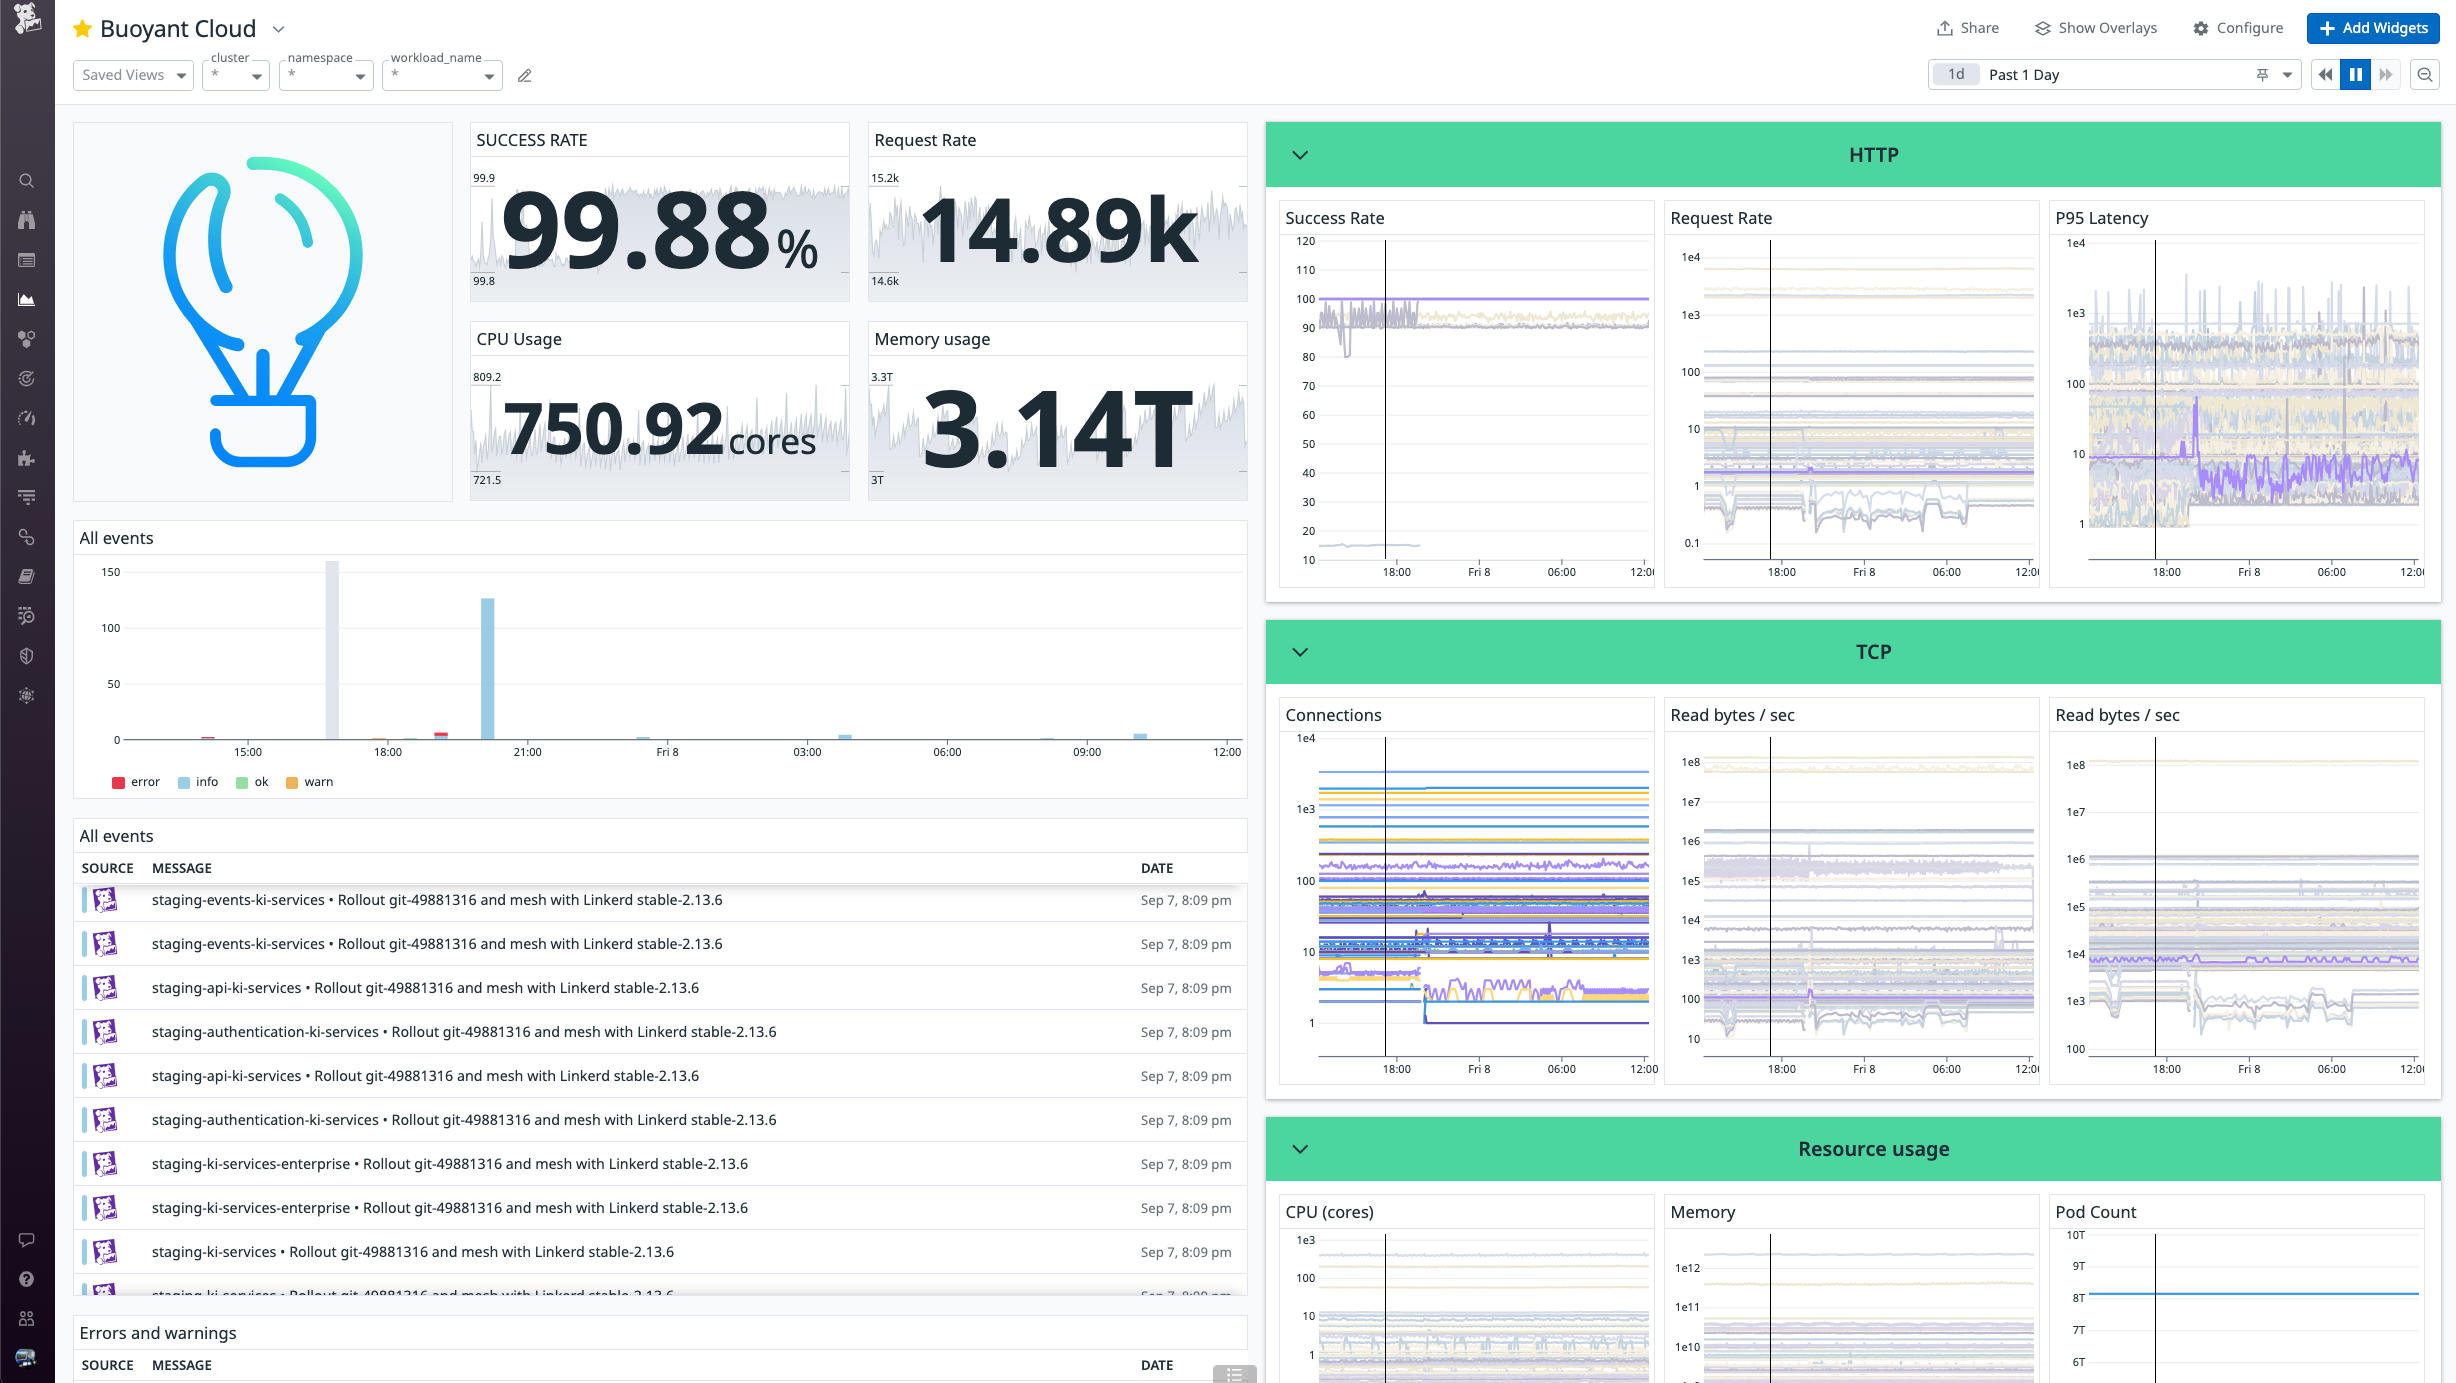Image resolution: width=2456 pixels, height=1383 pixels.
Task: Click the Share button
Action: coord(1966,28)
